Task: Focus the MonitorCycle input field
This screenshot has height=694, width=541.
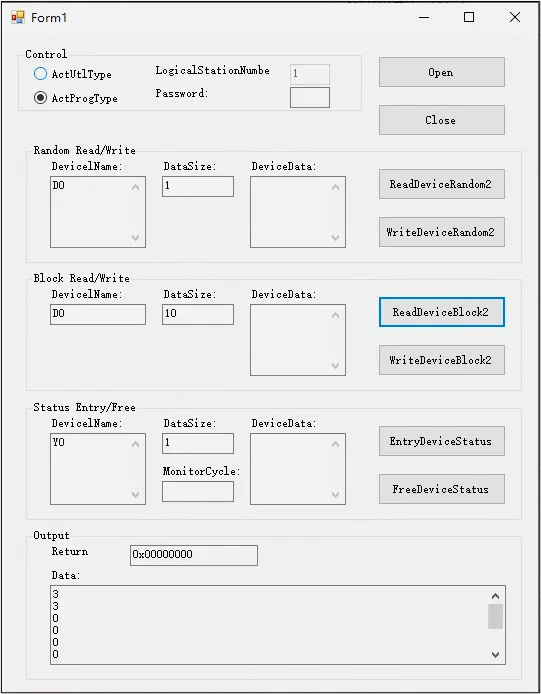Action: pyautogui.click(x=197, y=491)
